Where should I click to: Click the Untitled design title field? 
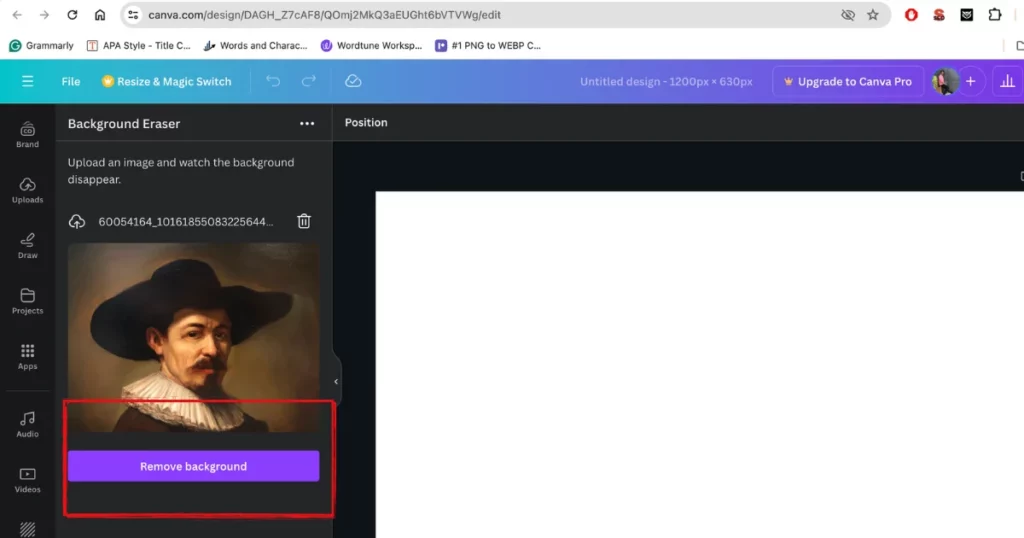[x=666, y=82]
